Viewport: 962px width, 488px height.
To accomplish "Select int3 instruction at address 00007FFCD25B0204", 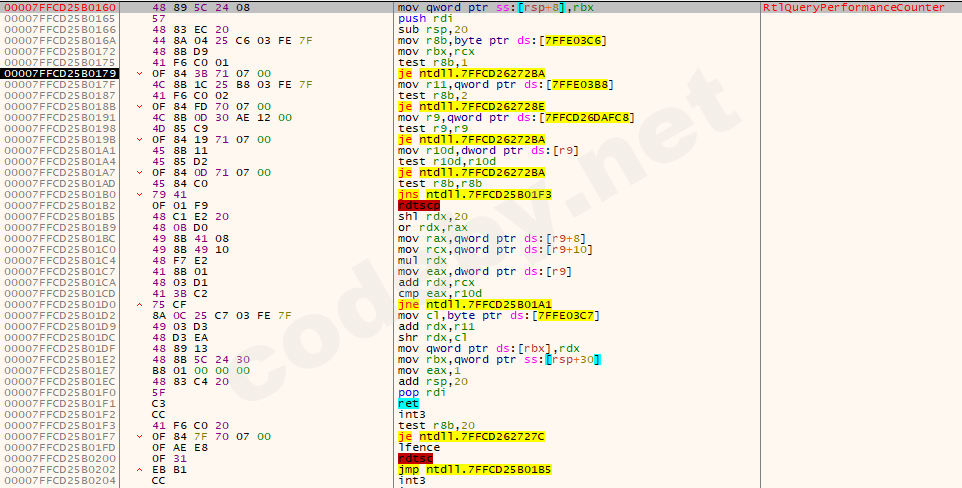I will click(412, 482).
